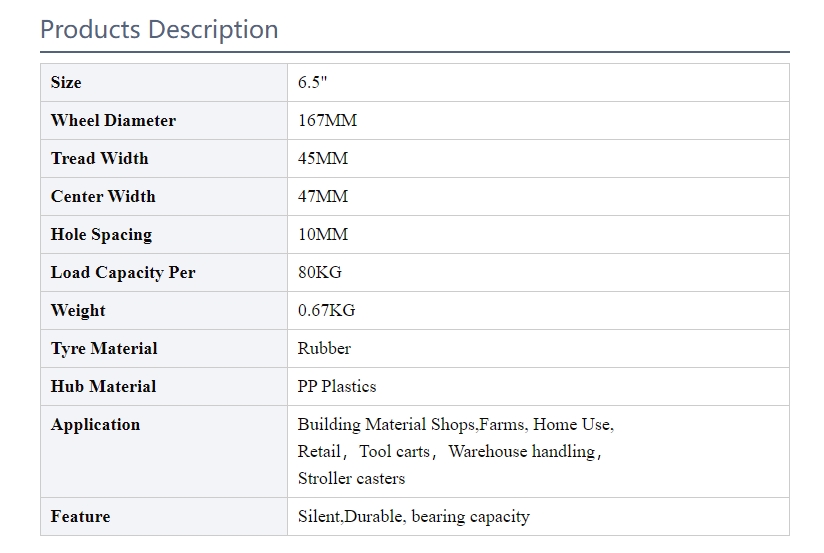
Task: Select the Size label cell
Action: tap(164, 83)
